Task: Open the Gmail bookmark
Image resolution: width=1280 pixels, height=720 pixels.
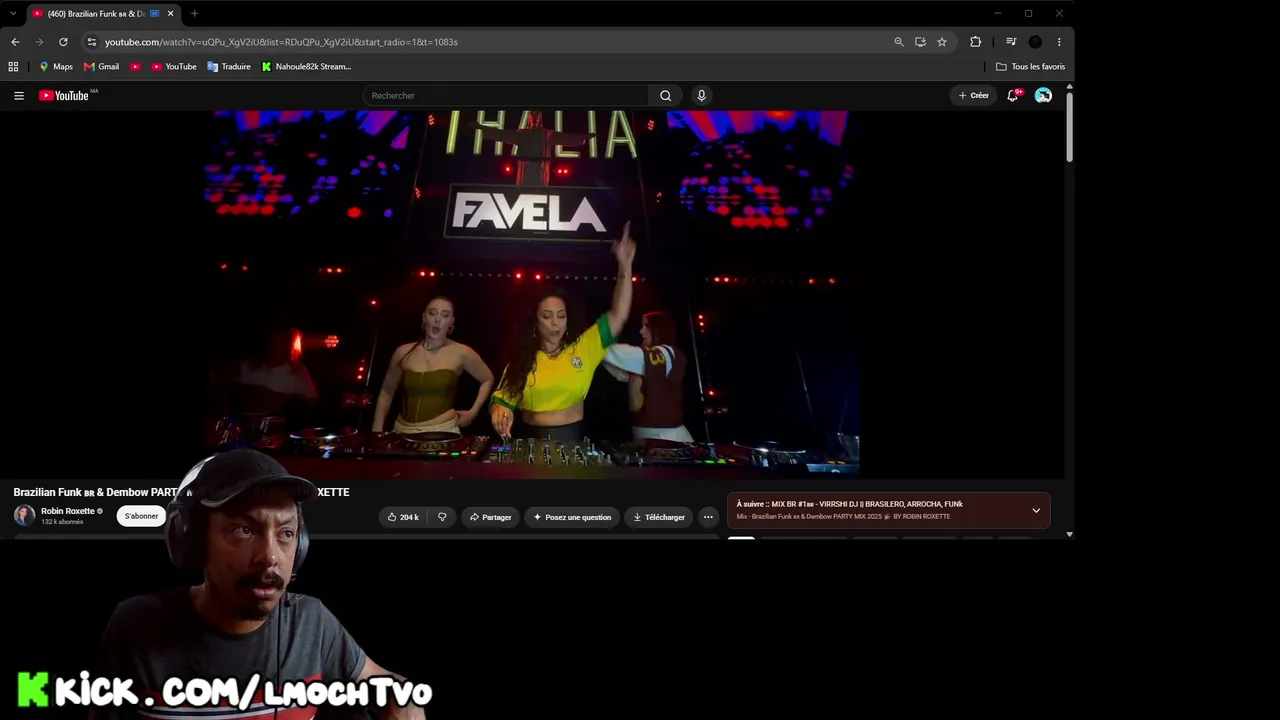Action: 102,67
